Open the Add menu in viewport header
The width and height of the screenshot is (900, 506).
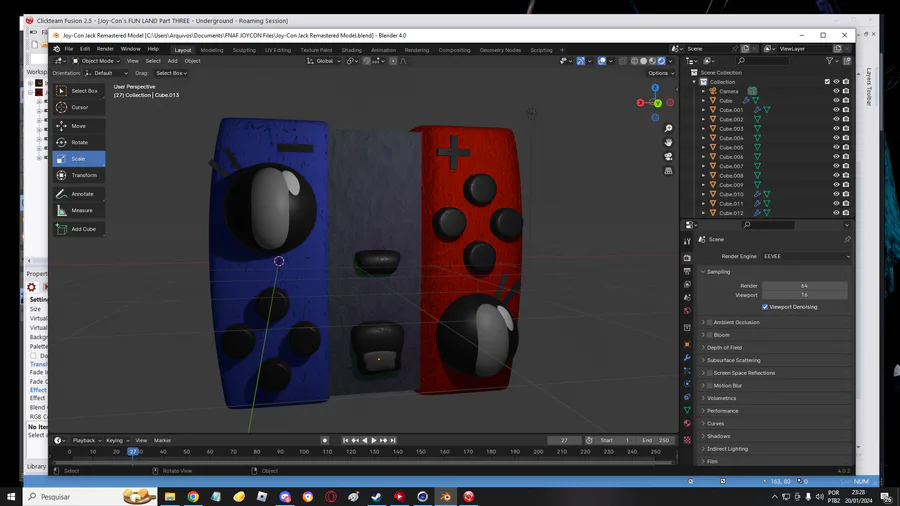[172, 61]
